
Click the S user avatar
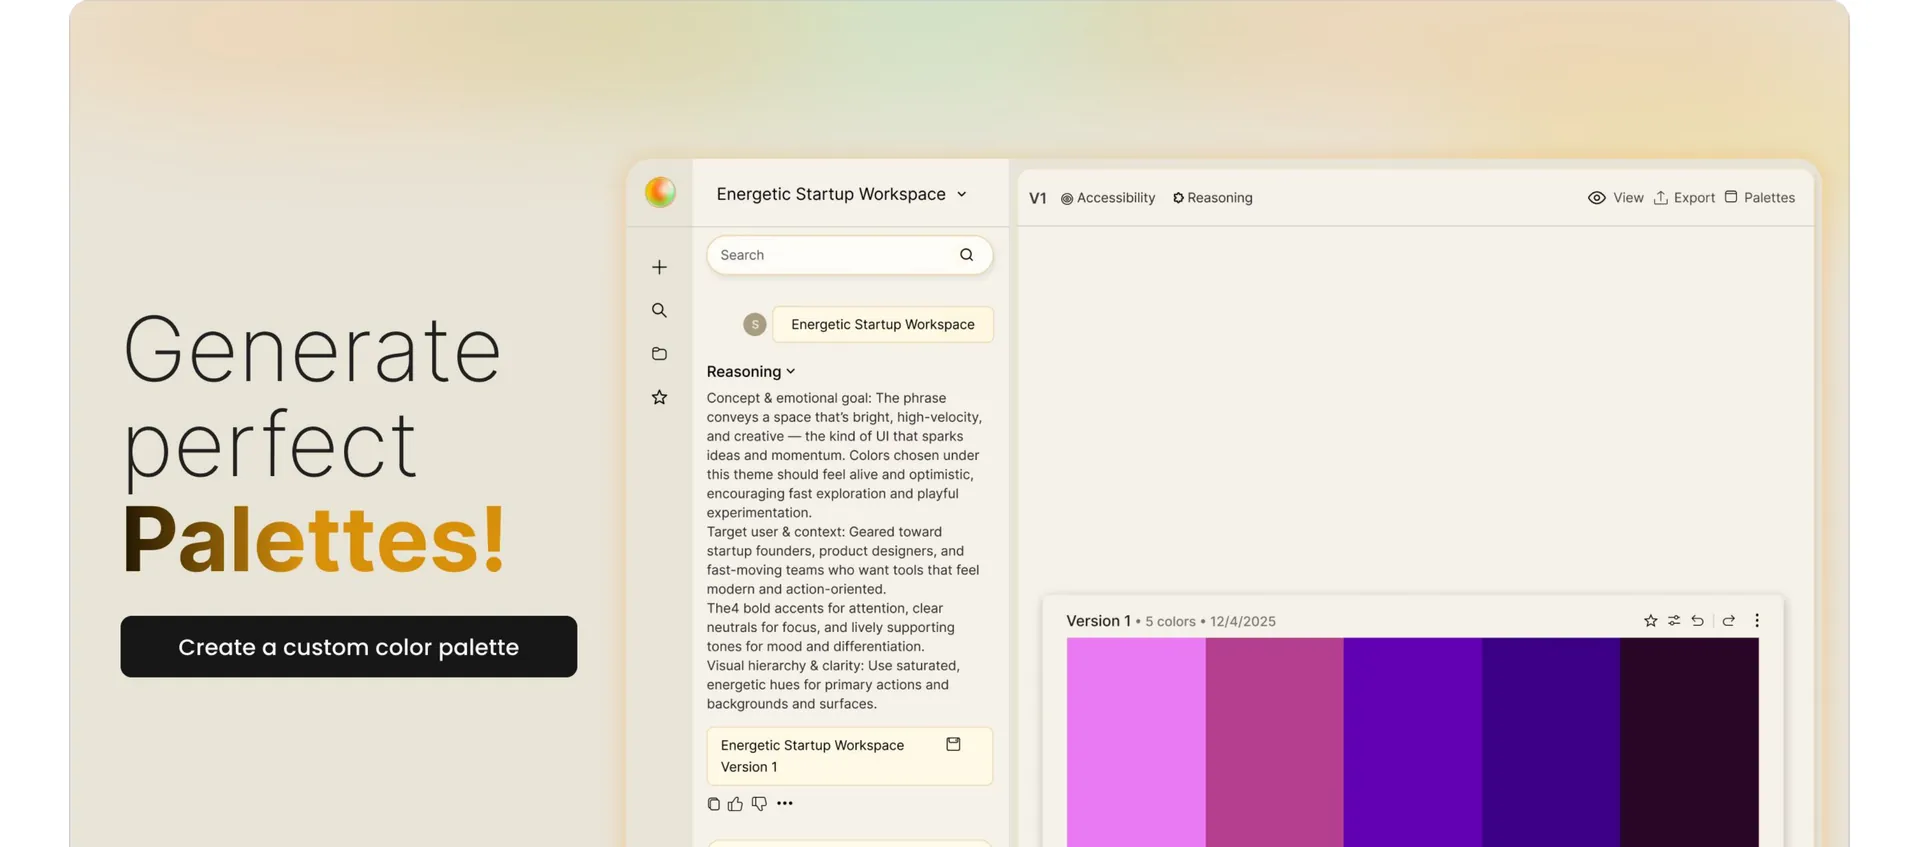coord(755,324)
